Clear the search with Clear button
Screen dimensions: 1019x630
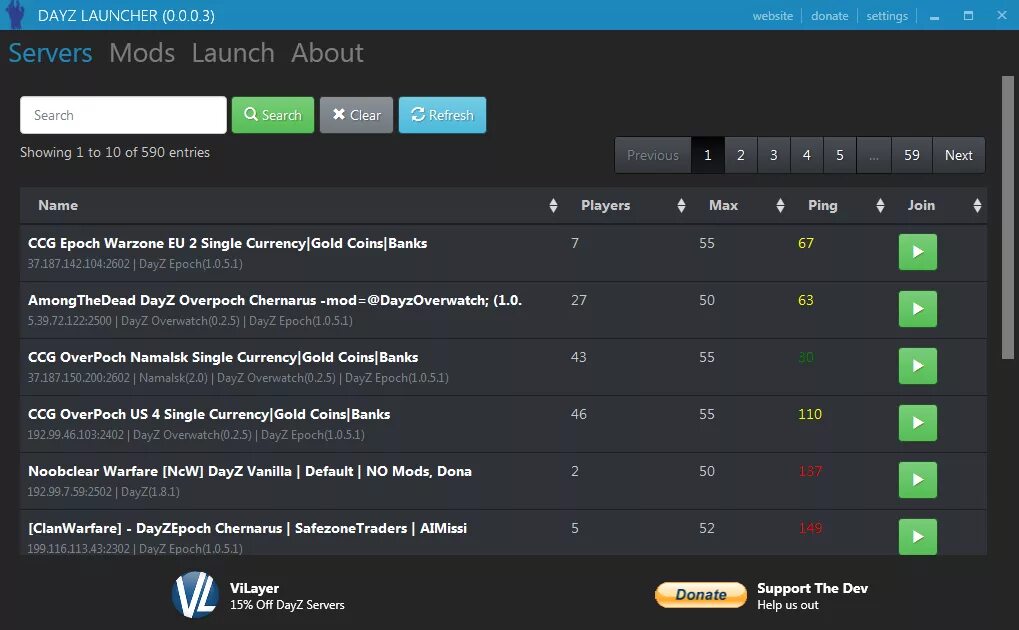[x=356, y=115]
